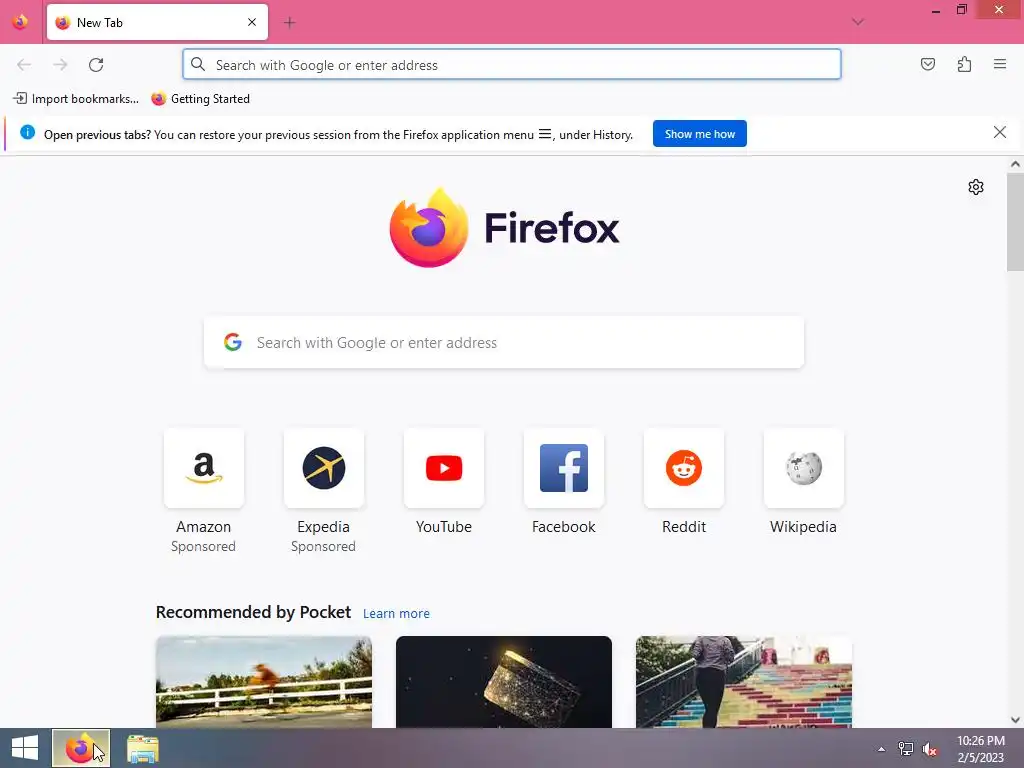The width and height of the screenshot is (1024, 768).
Task: Dismiss the previous tabs notification
Action: [x=999, y=133]
